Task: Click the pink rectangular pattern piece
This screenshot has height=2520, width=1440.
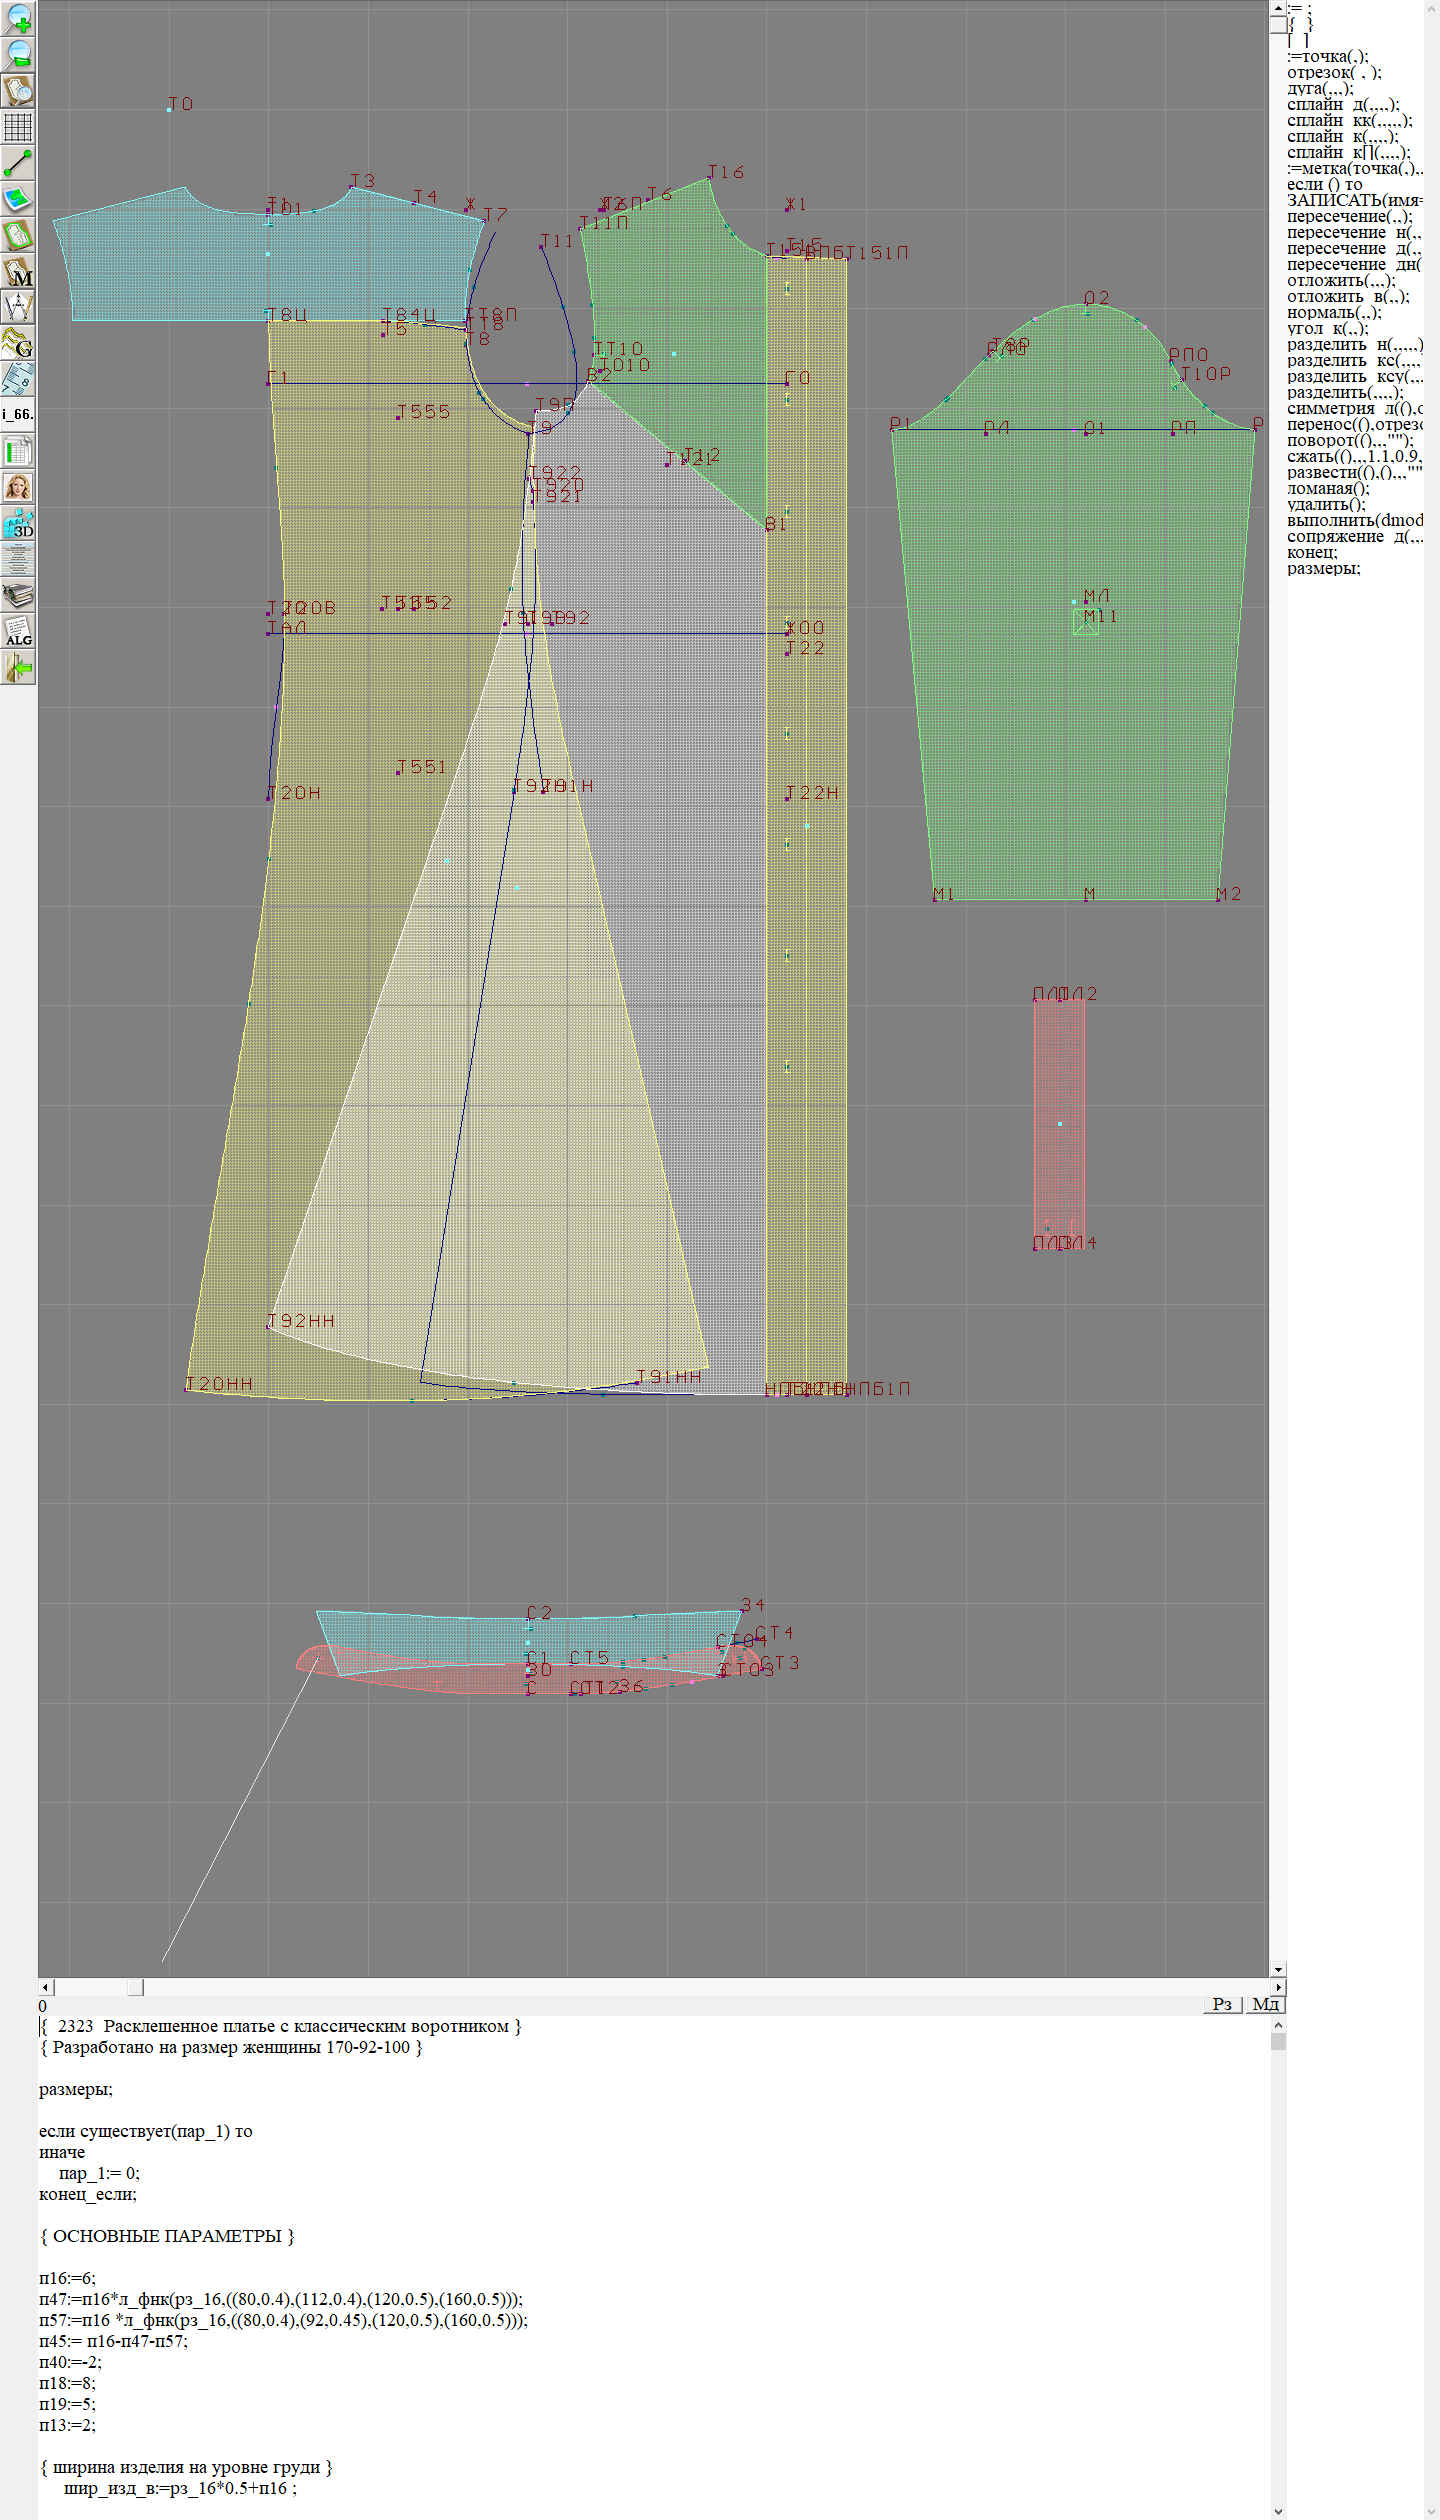Action: [x=1059, y=1121]
